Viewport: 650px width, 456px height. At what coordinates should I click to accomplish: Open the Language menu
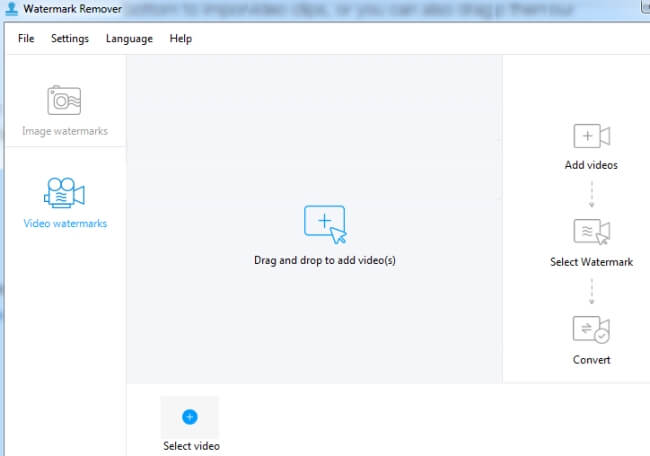(129, 39)
